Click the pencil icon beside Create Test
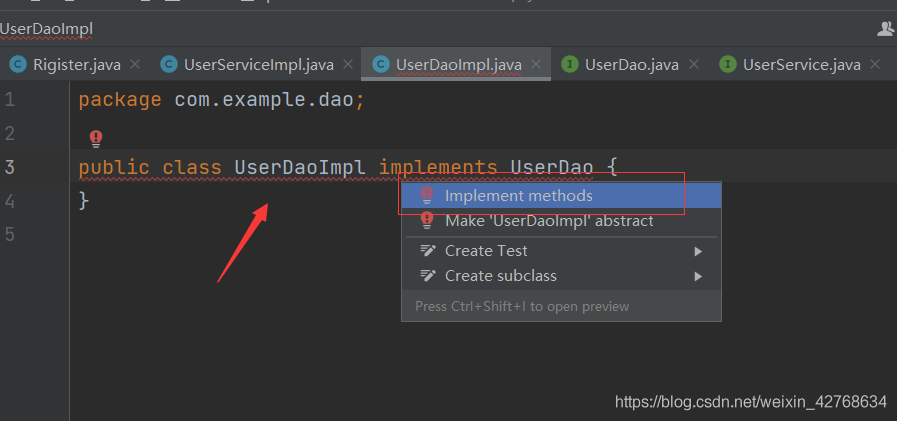 tap(428, 251)
